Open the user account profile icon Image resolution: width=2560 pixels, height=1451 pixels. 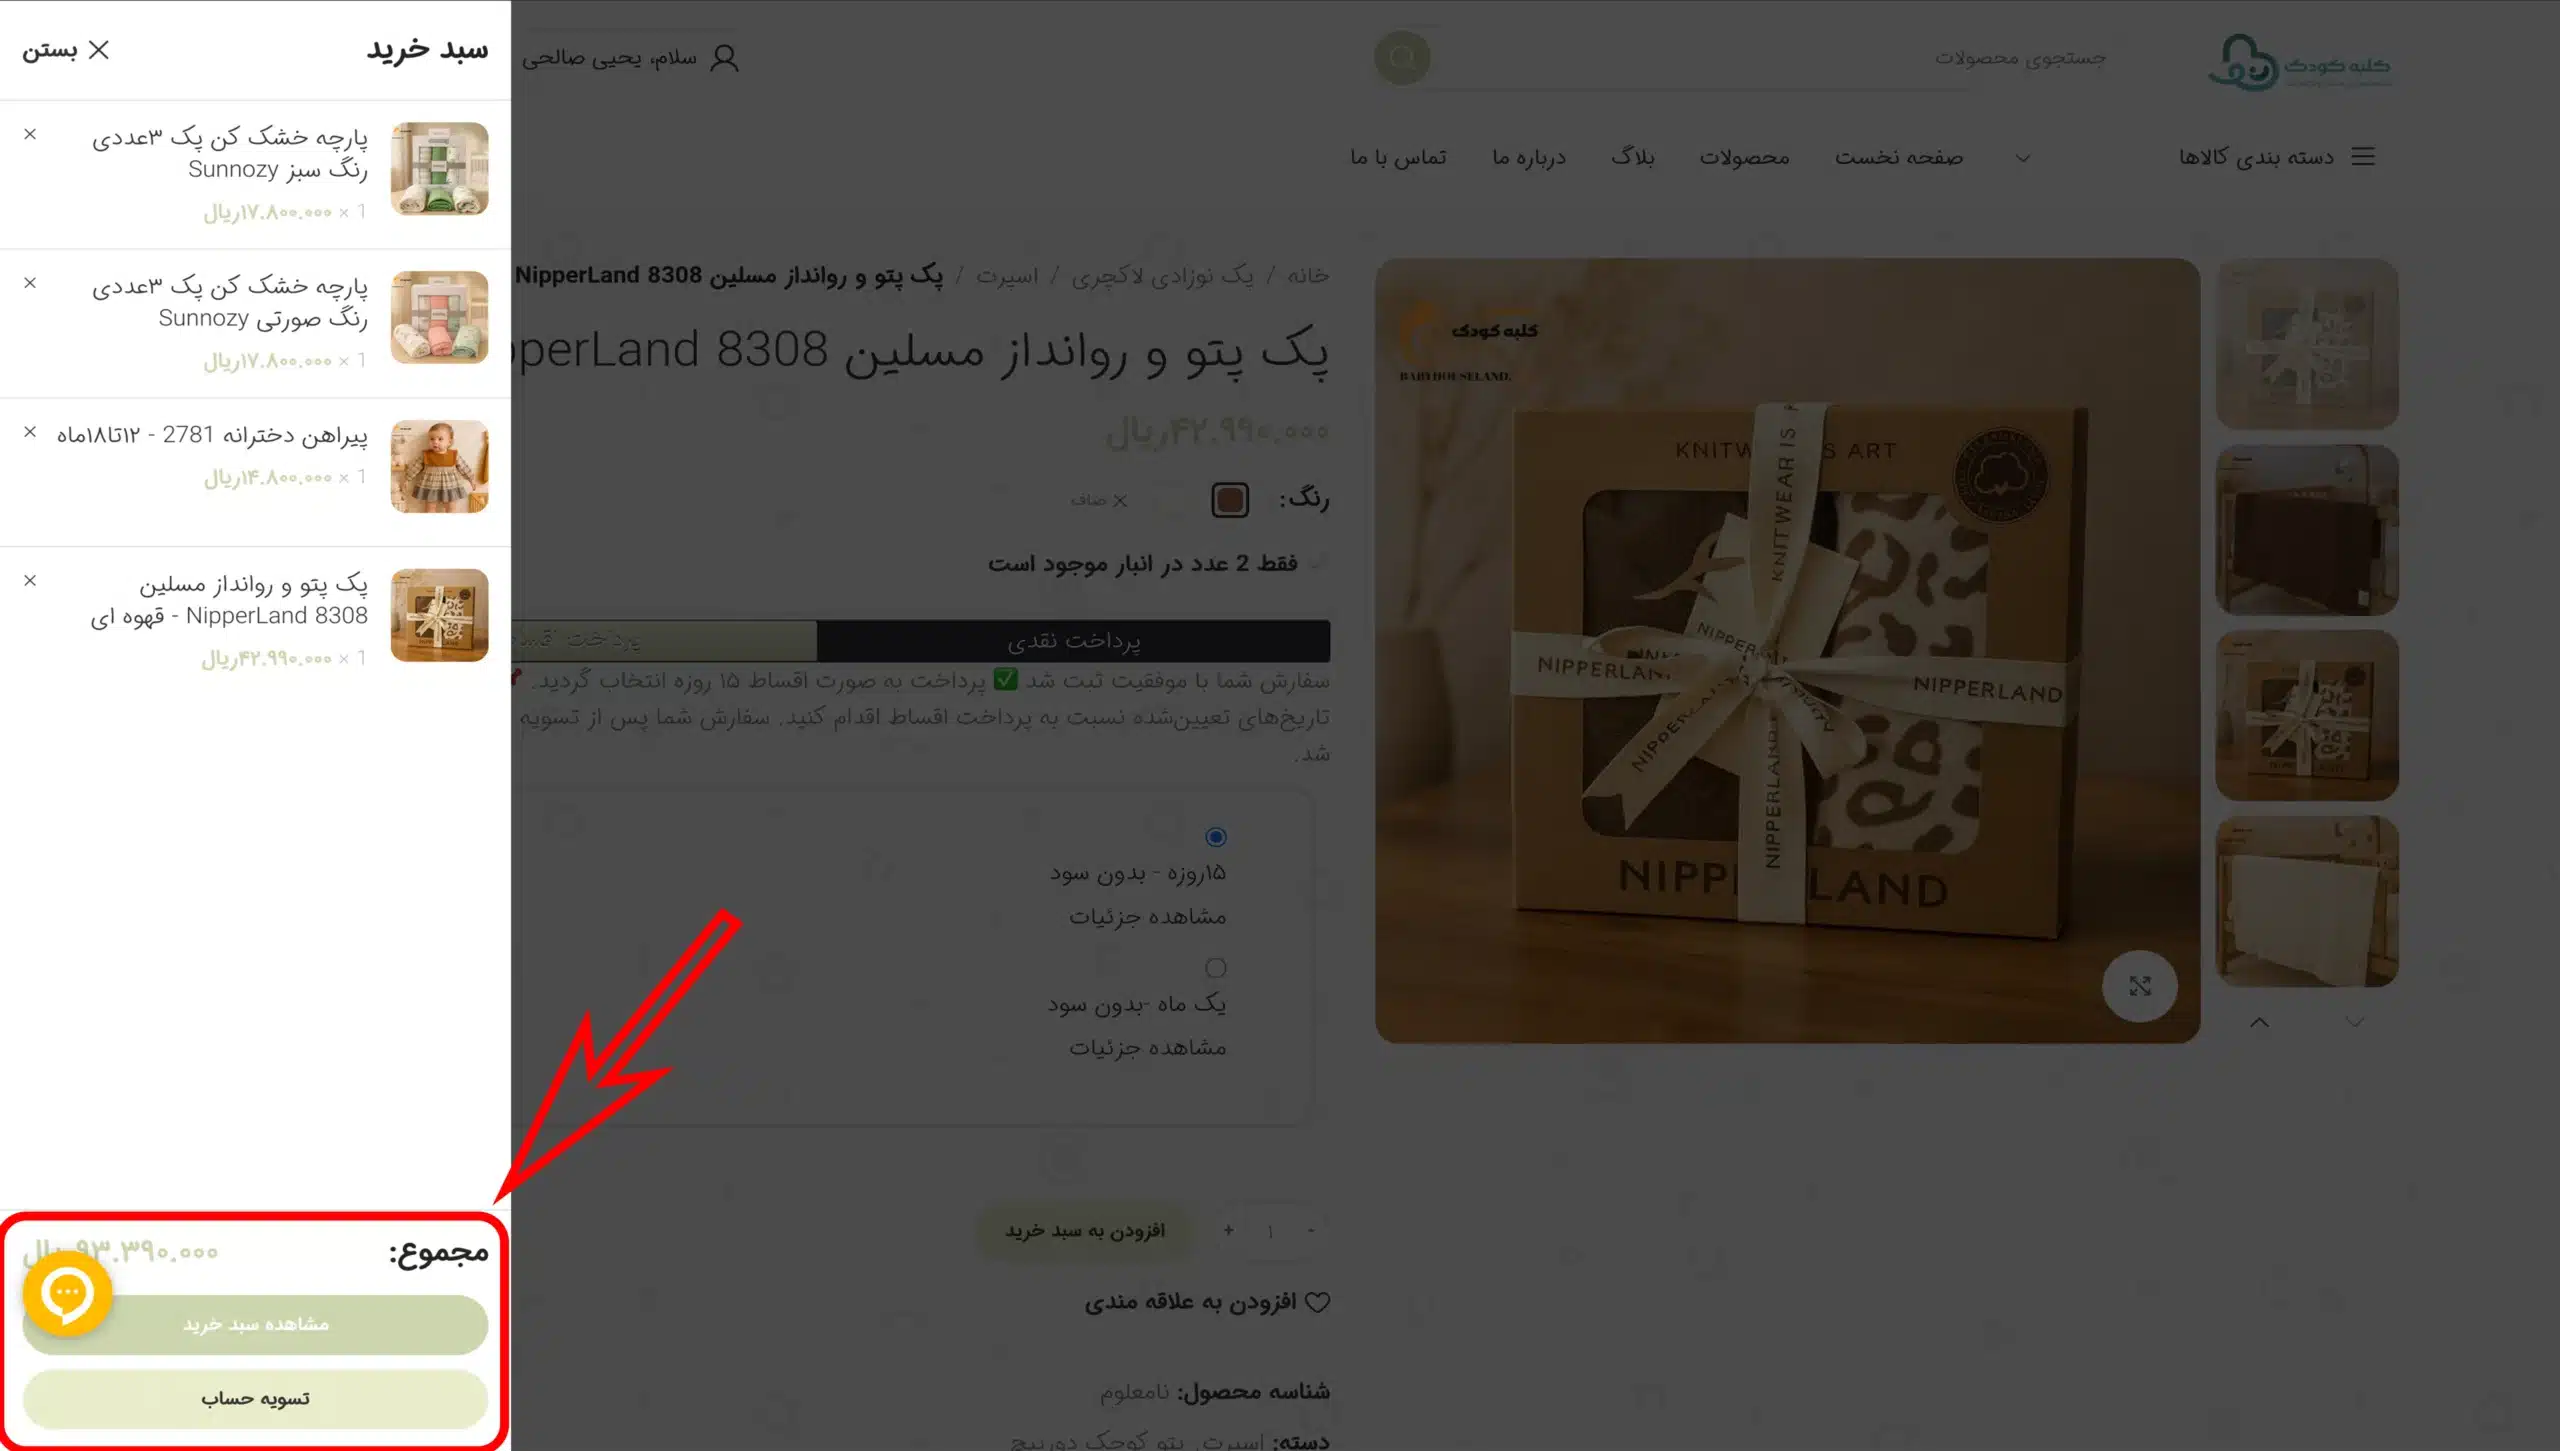point(724,58)
